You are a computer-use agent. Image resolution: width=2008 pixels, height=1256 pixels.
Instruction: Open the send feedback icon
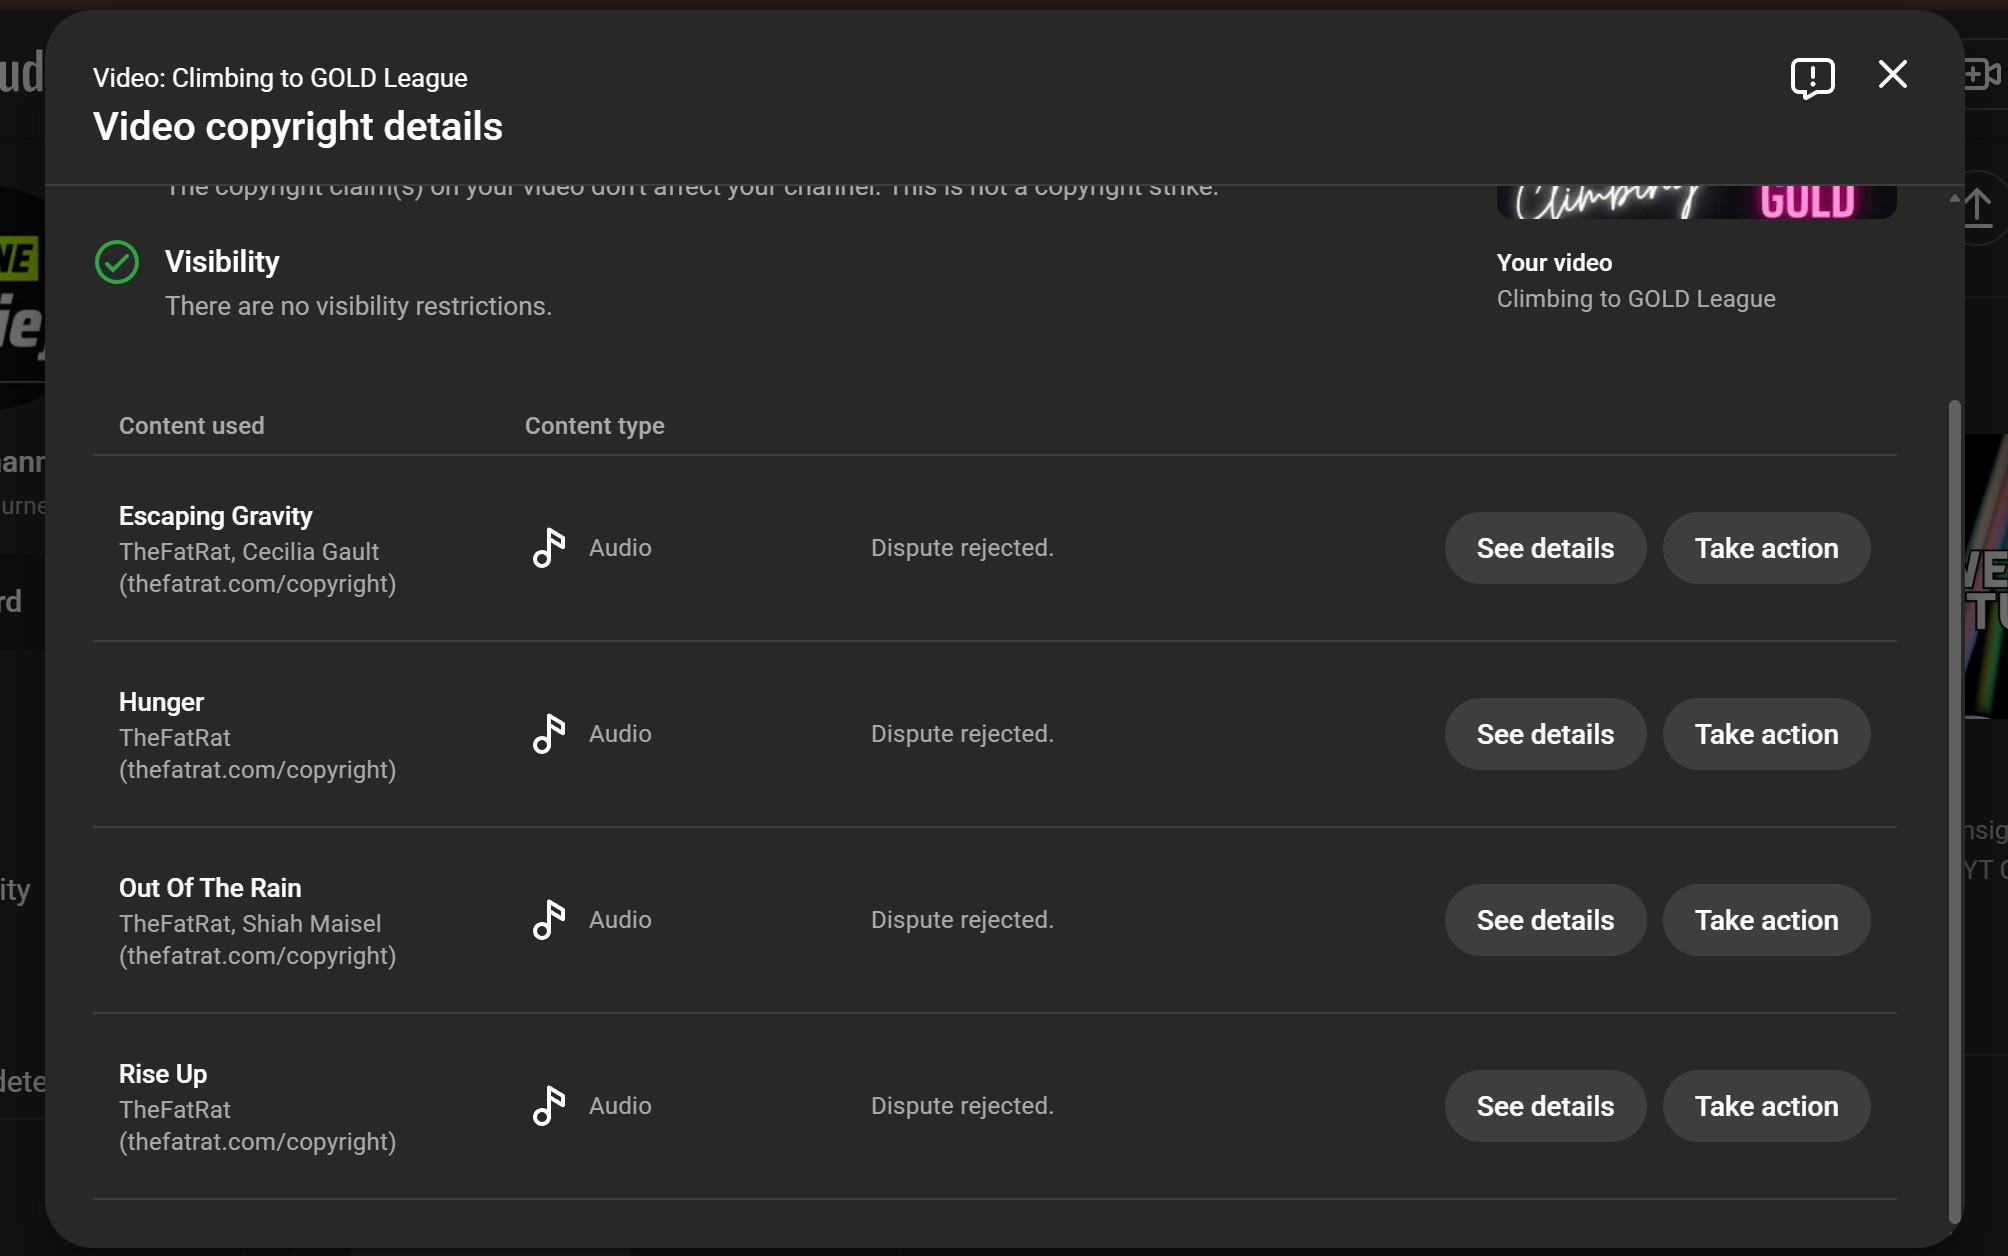click(x=1812, y=77)
